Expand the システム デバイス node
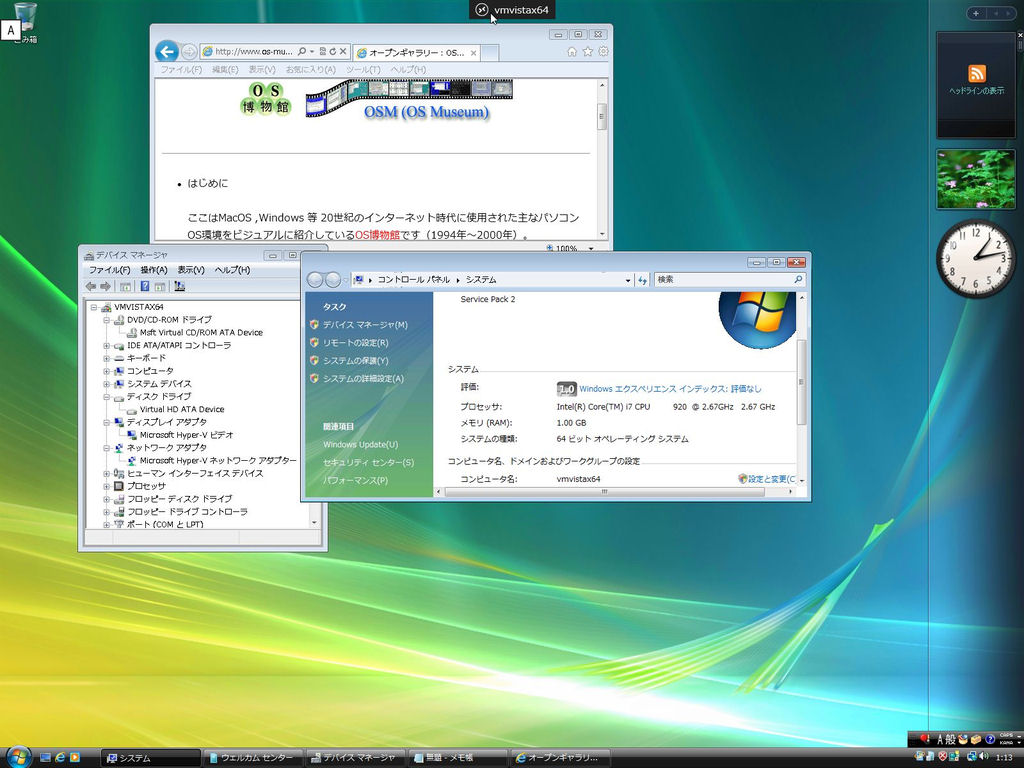The image size is (1024, 768). tap(106, 384)
